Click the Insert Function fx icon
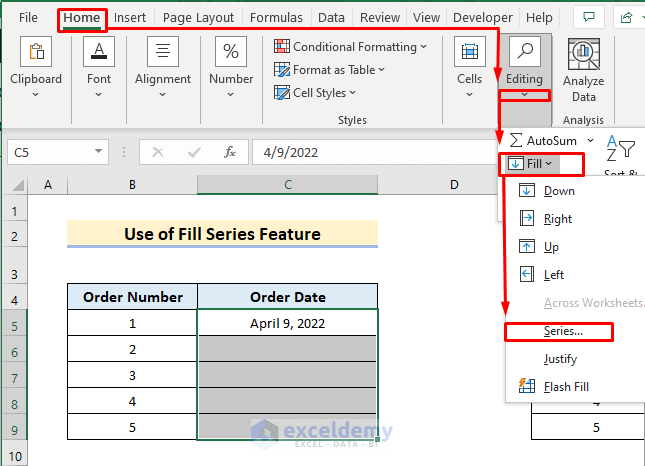The image size is (645, 466). [230, 152]
